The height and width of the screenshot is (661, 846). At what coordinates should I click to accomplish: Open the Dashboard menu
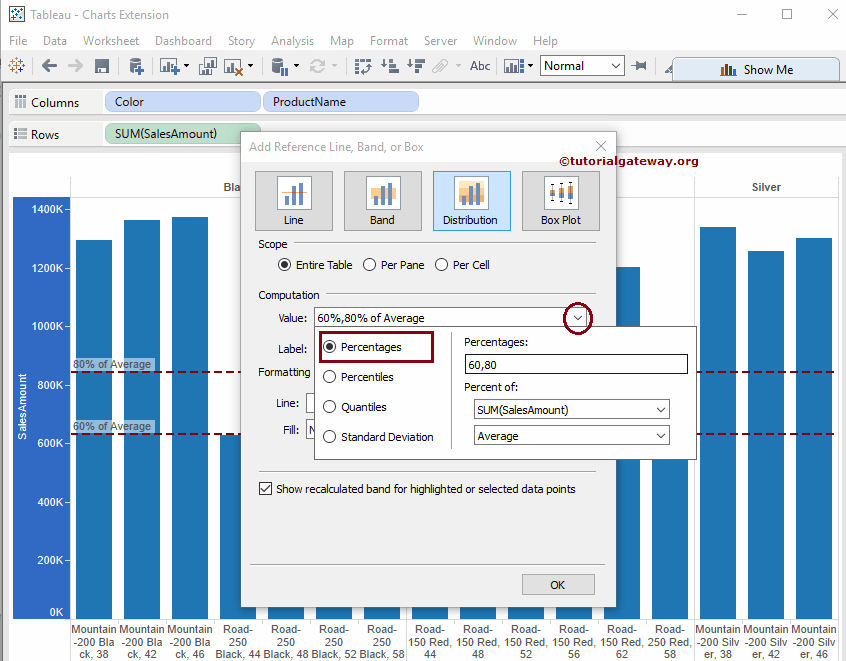point(183,41)
